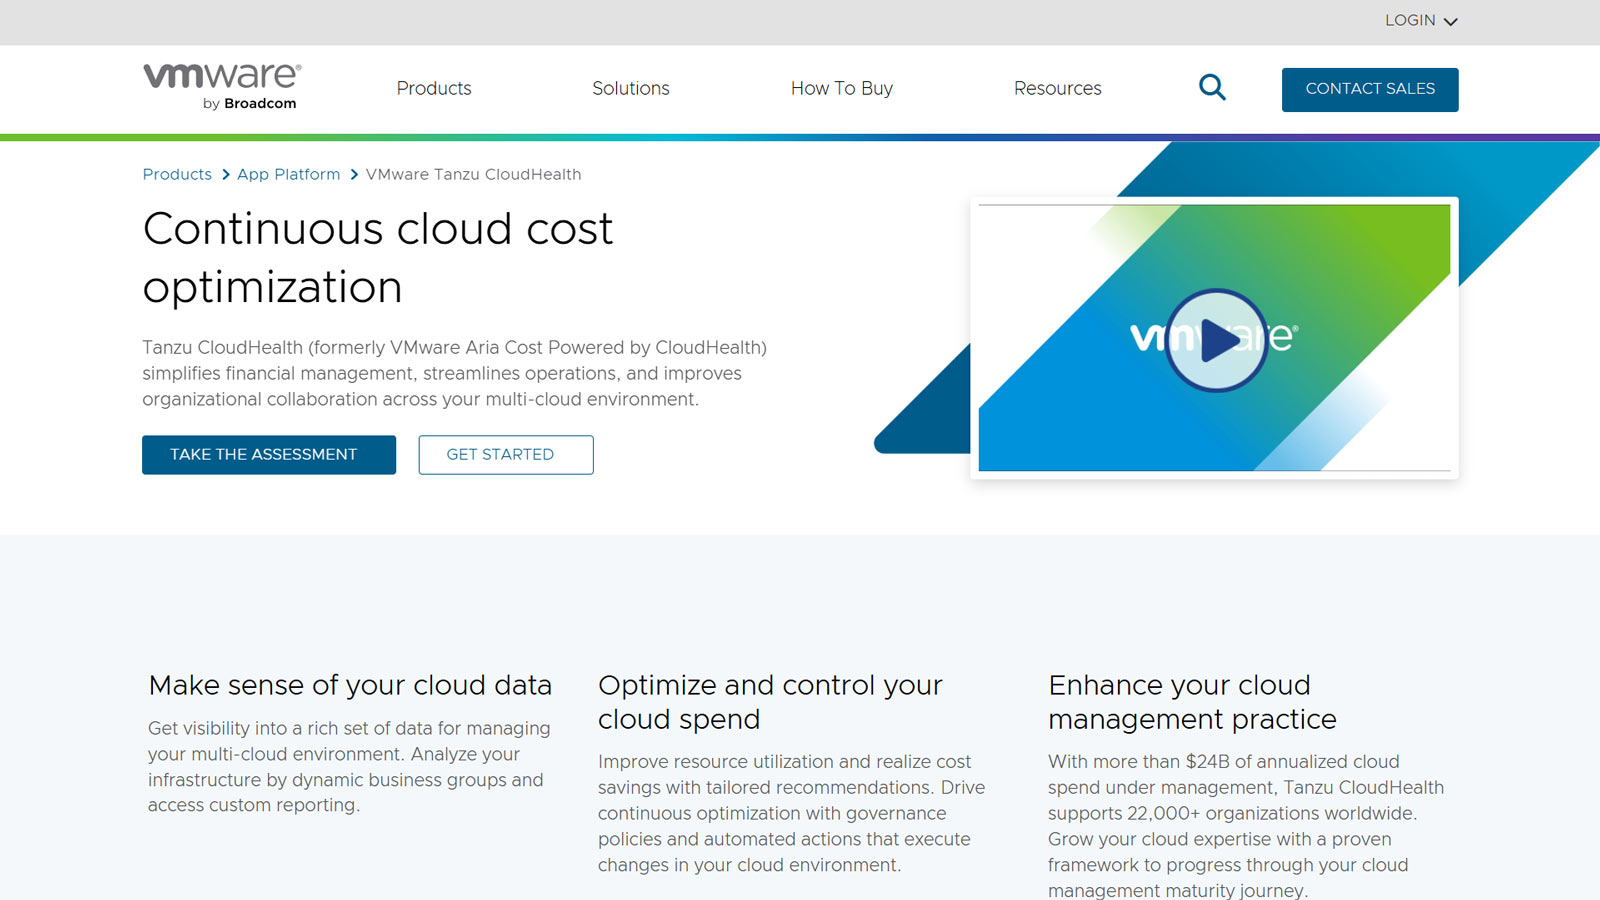Open the Products menu
Image resolution: width=1600 pixels, height=900 pixels.
434,88
